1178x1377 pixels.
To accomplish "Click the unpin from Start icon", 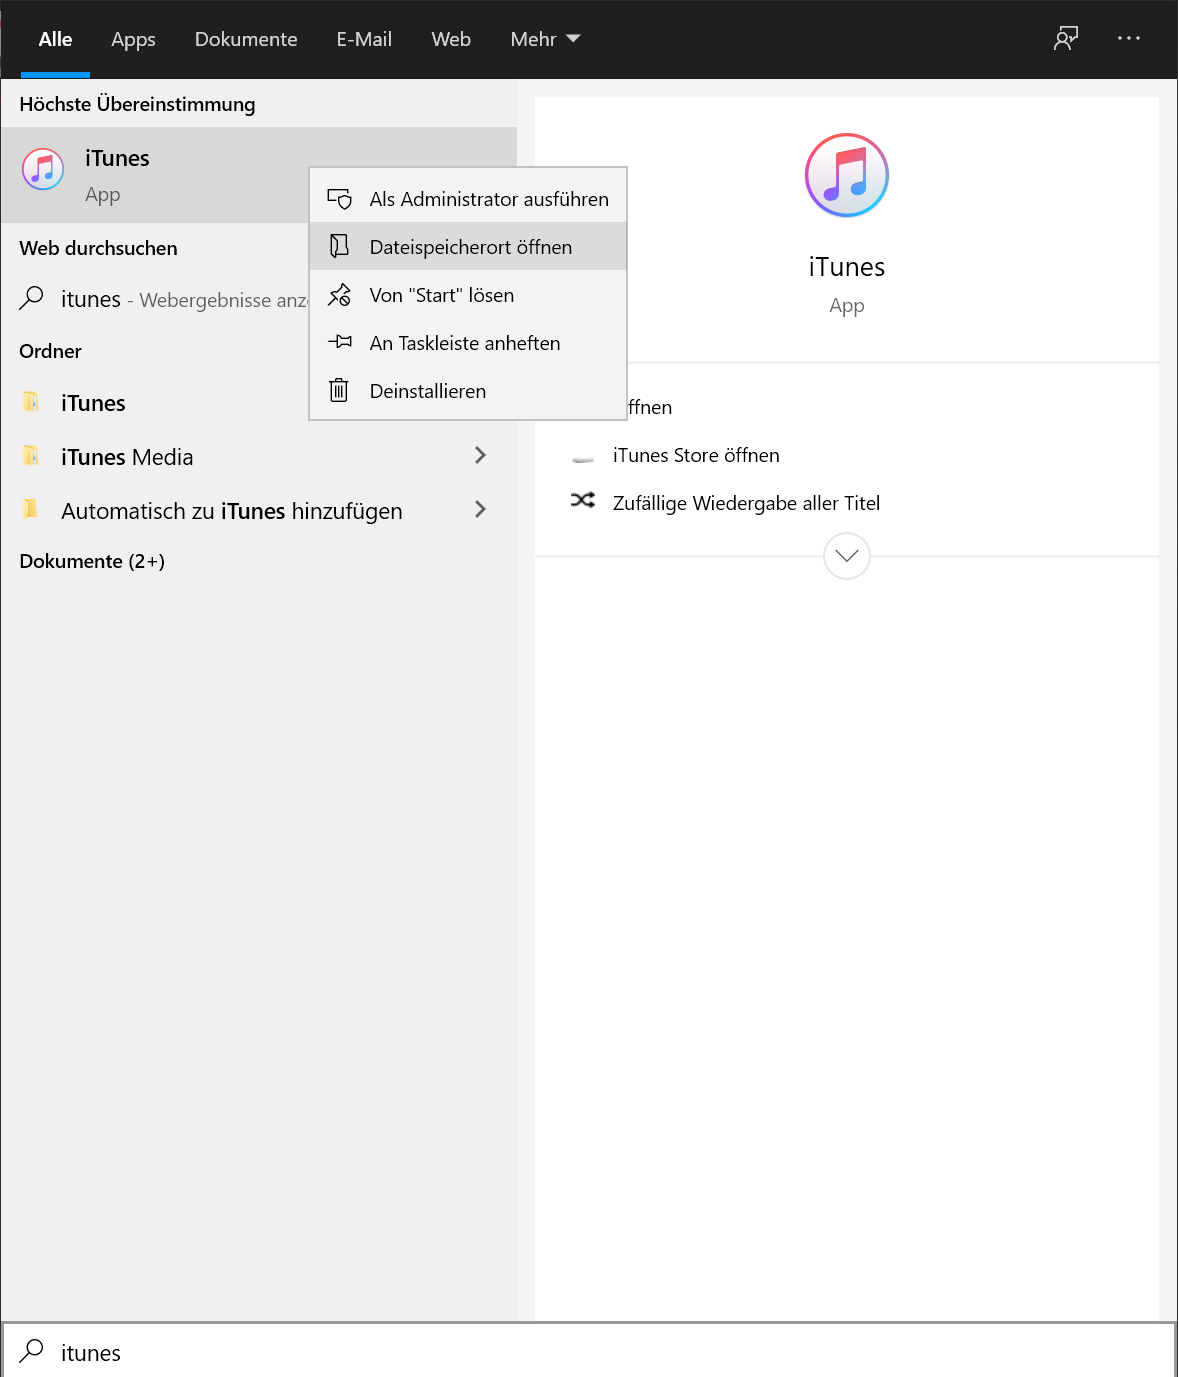I will click(340, 295).
